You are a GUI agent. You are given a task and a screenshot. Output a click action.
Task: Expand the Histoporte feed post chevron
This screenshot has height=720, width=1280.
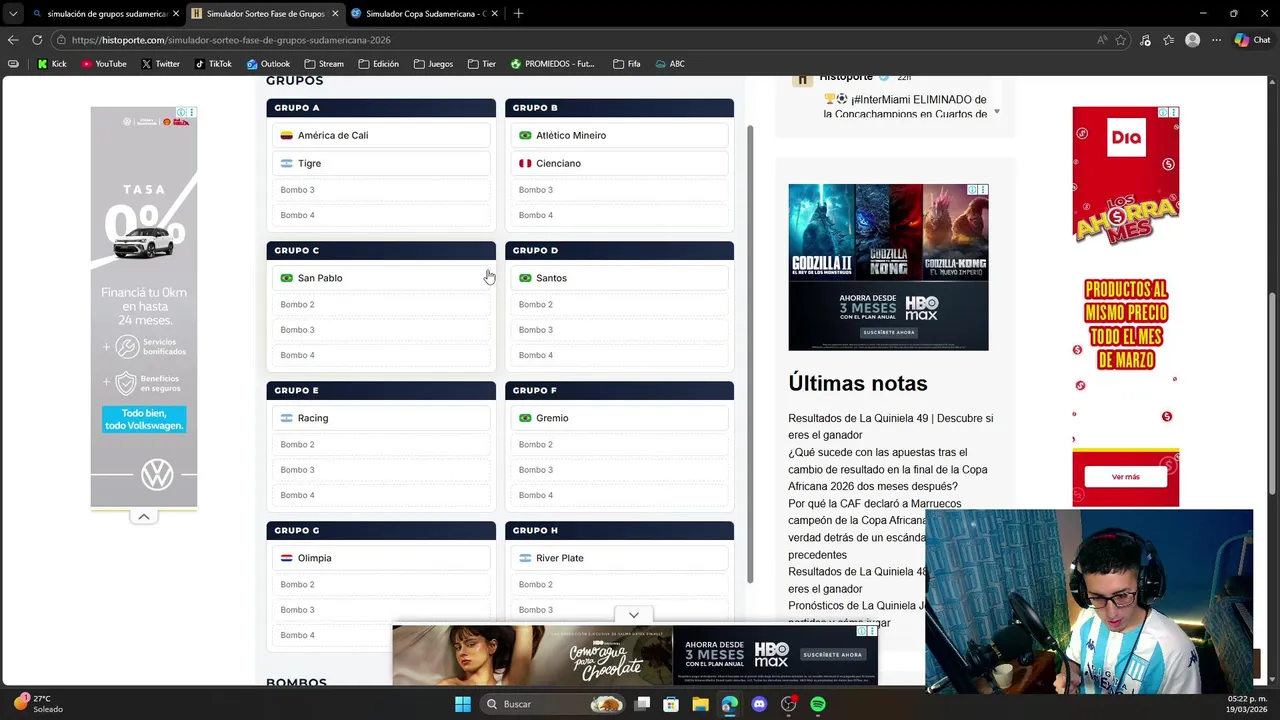(x=996, y=111)
